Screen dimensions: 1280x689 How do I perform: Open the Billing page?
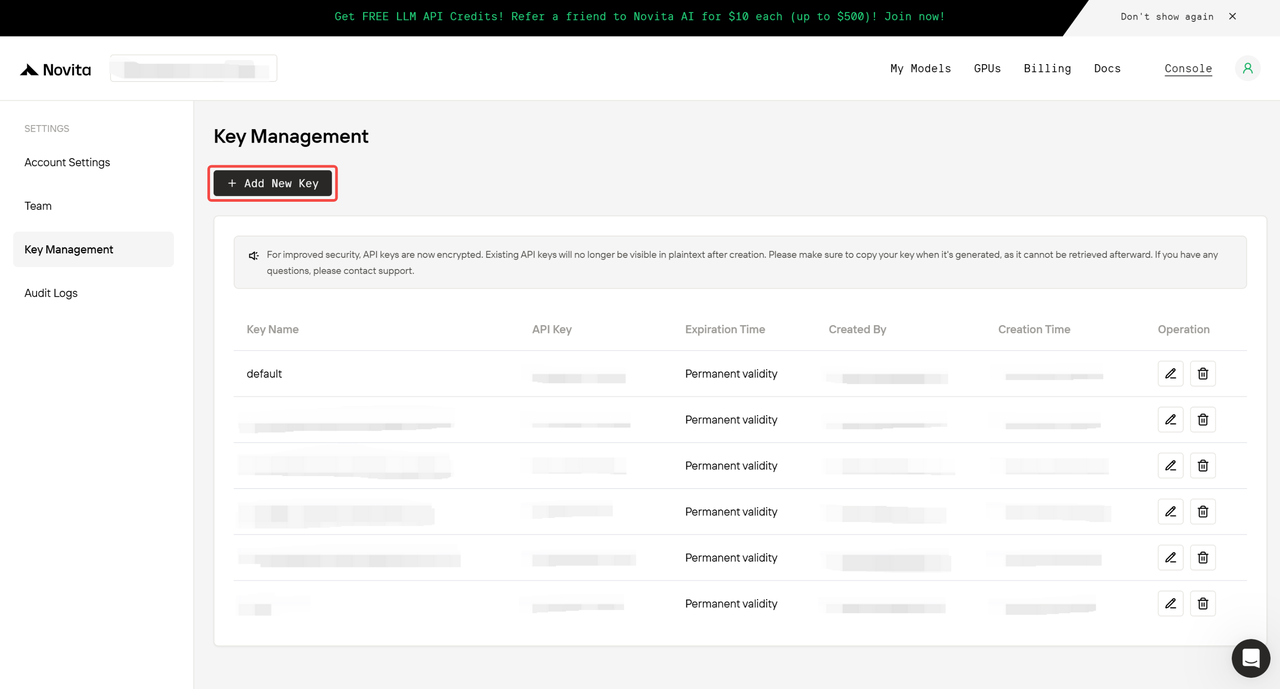tap(1047, 69)
